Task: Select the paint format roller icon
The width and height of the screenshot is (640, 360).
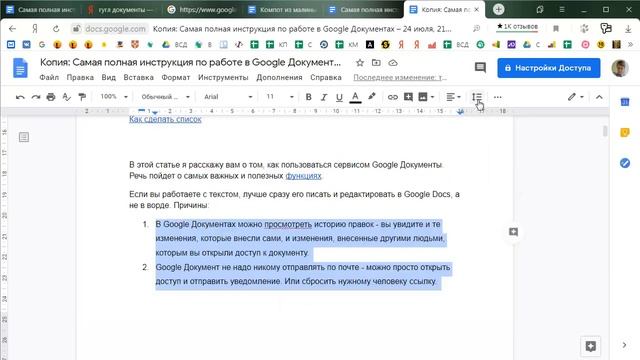Action: (x=82, y=97)
